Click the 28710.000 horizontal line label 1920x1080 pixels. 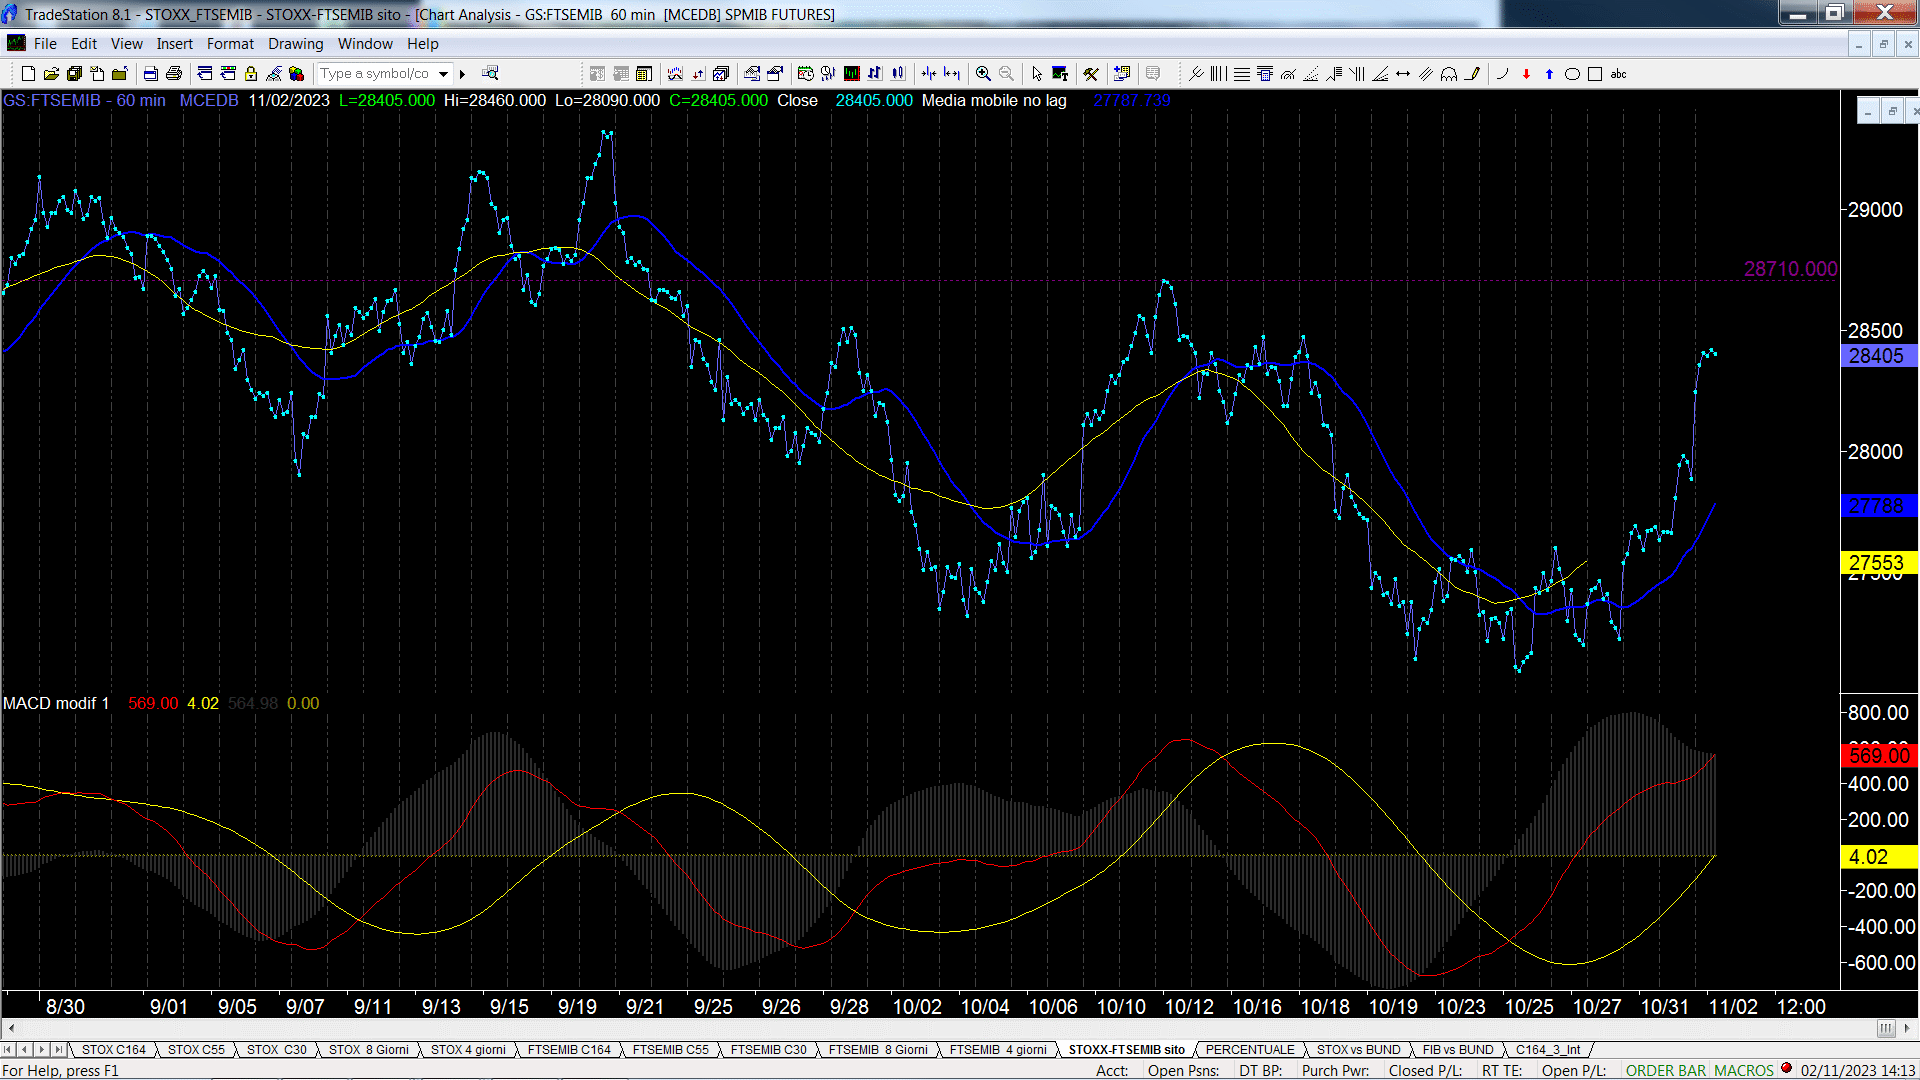[x=1790, y=269]
